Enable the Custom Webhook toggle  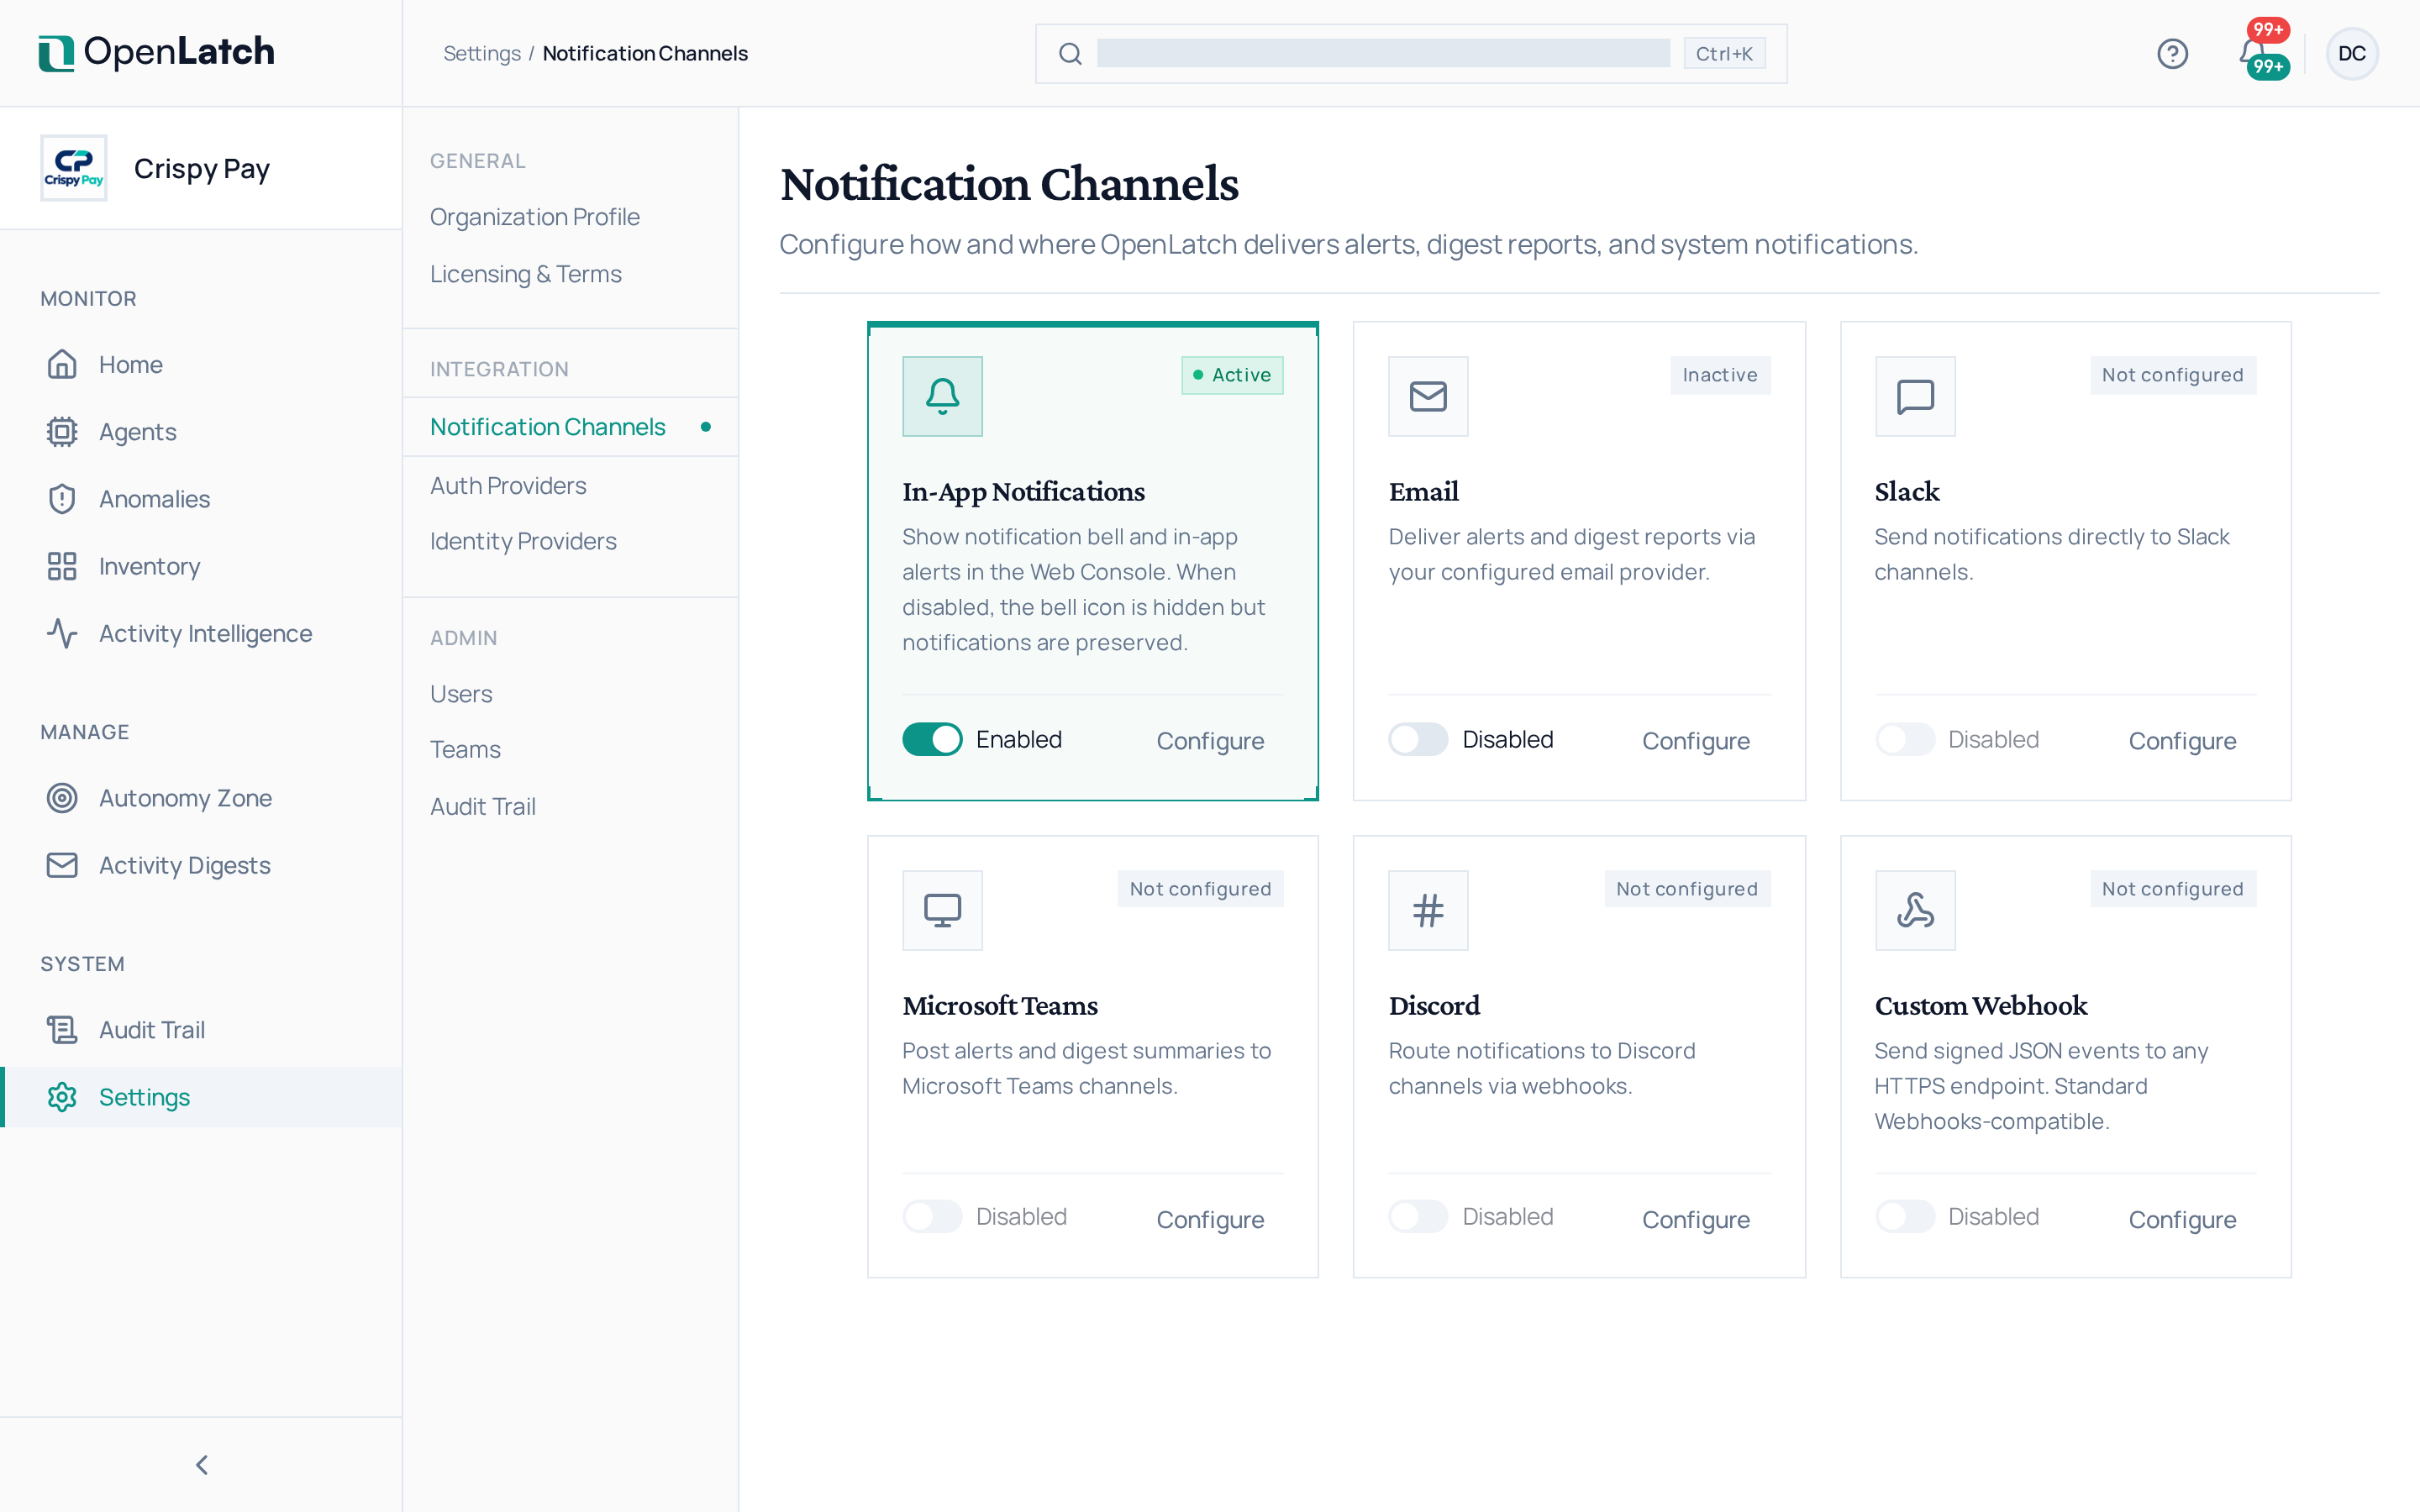1905,1216
